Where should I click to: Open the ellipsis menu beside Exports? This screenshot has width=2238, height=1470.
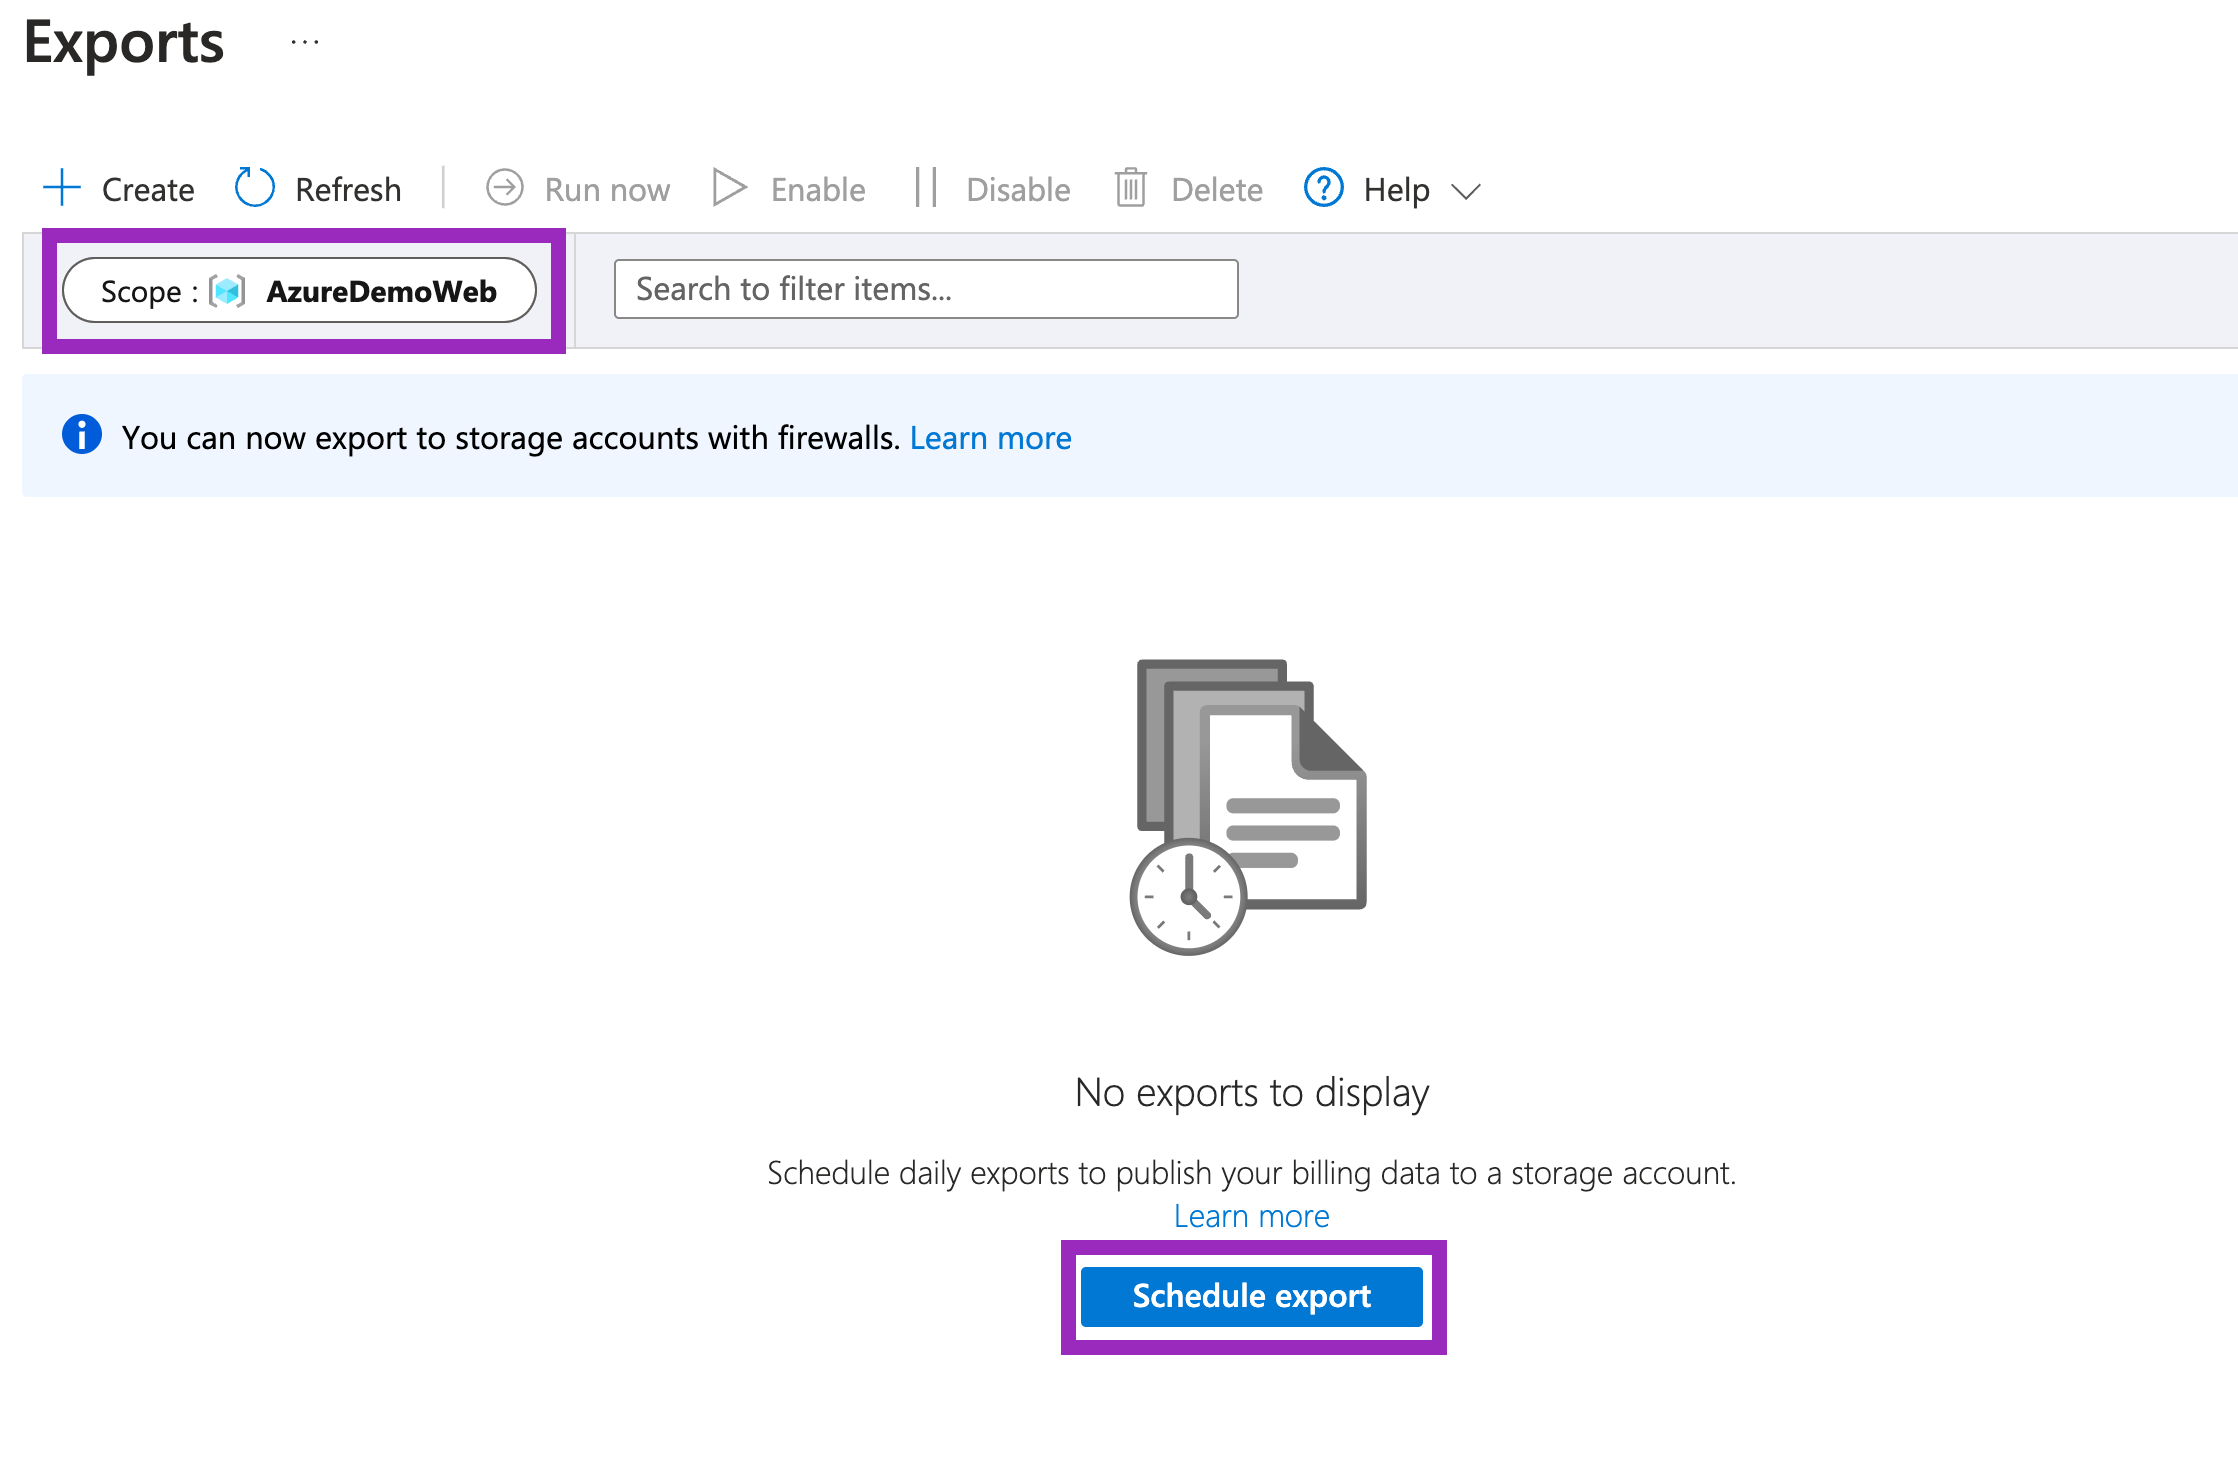(x=305, y=42)
